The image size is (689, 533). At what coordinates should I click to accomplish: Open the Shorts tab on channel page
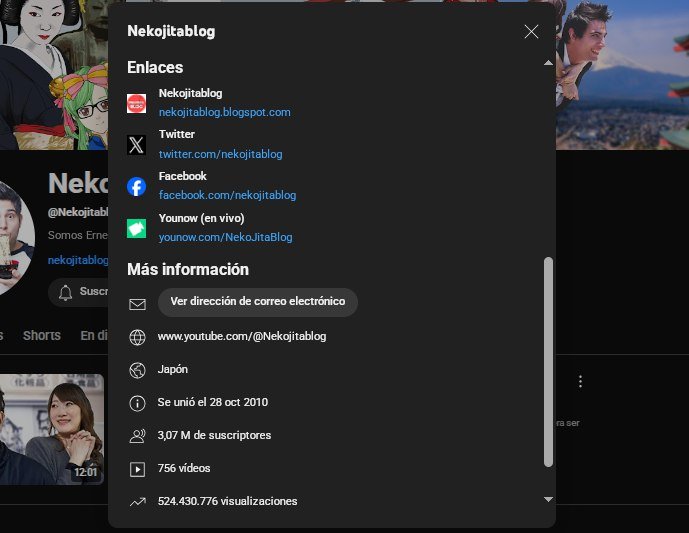[x=42, y=336]
